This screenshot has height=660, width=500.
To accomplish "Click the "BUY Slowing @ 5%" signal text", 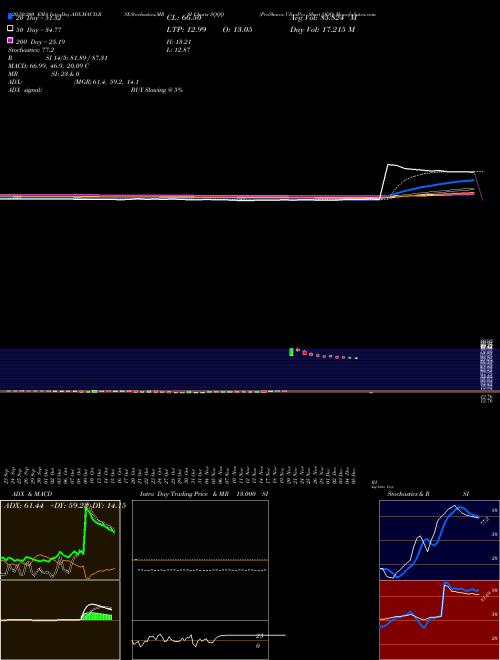I will tap(157, 90).
